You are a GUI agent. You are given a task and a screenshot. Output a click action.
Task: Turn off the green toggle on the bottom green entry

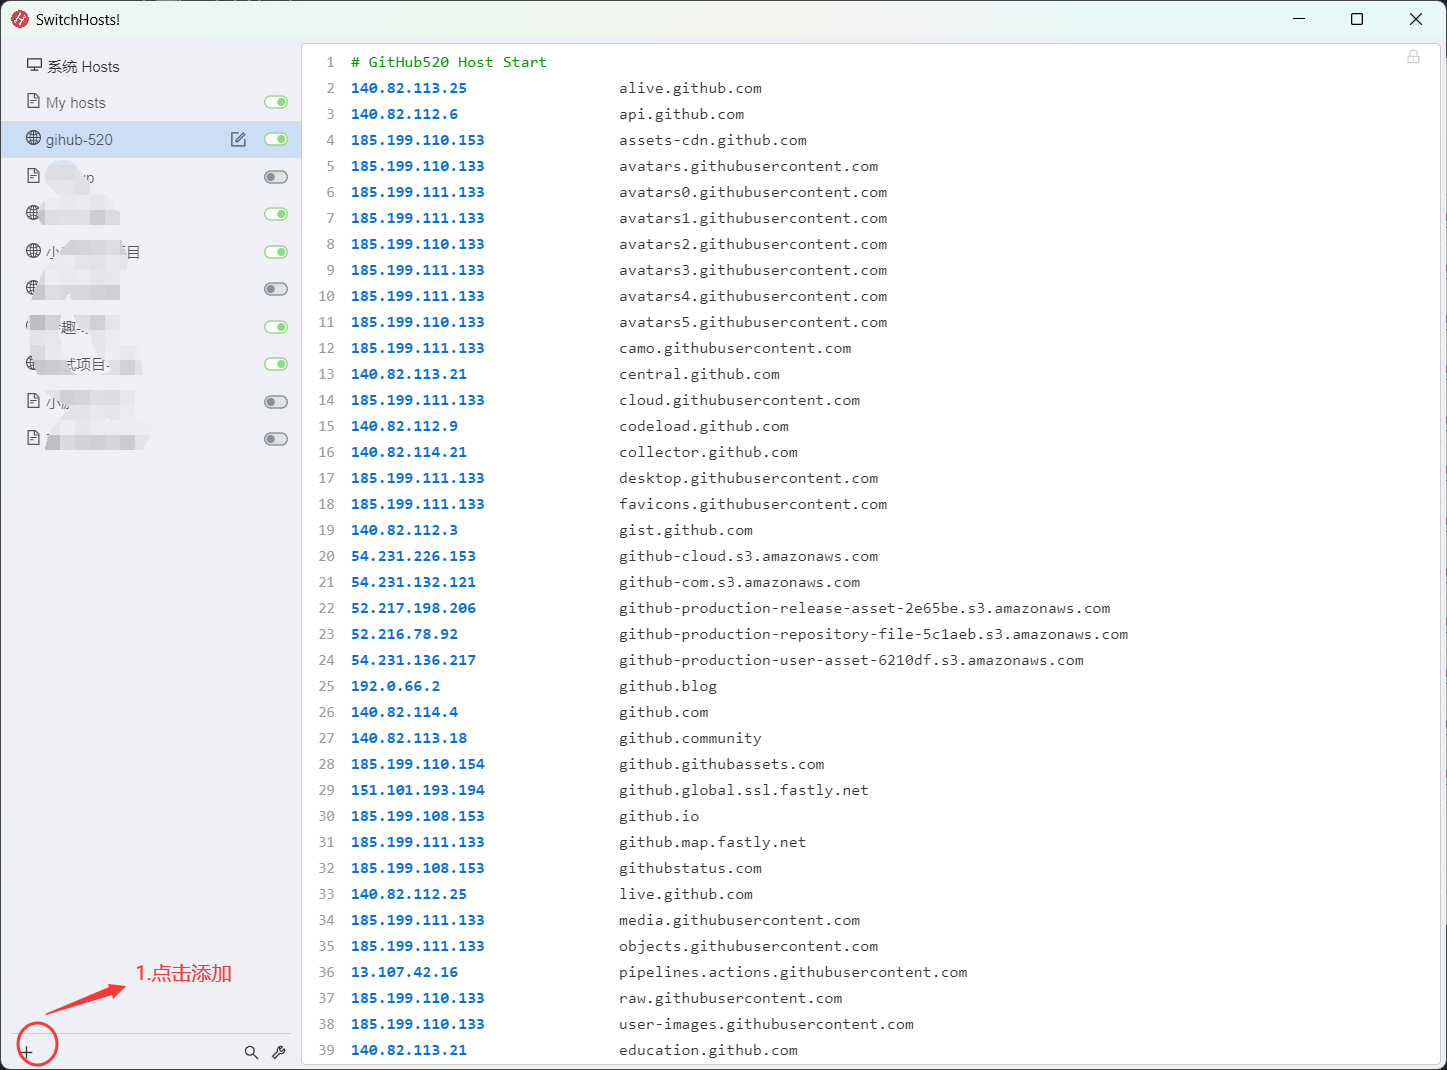[276, 364]
